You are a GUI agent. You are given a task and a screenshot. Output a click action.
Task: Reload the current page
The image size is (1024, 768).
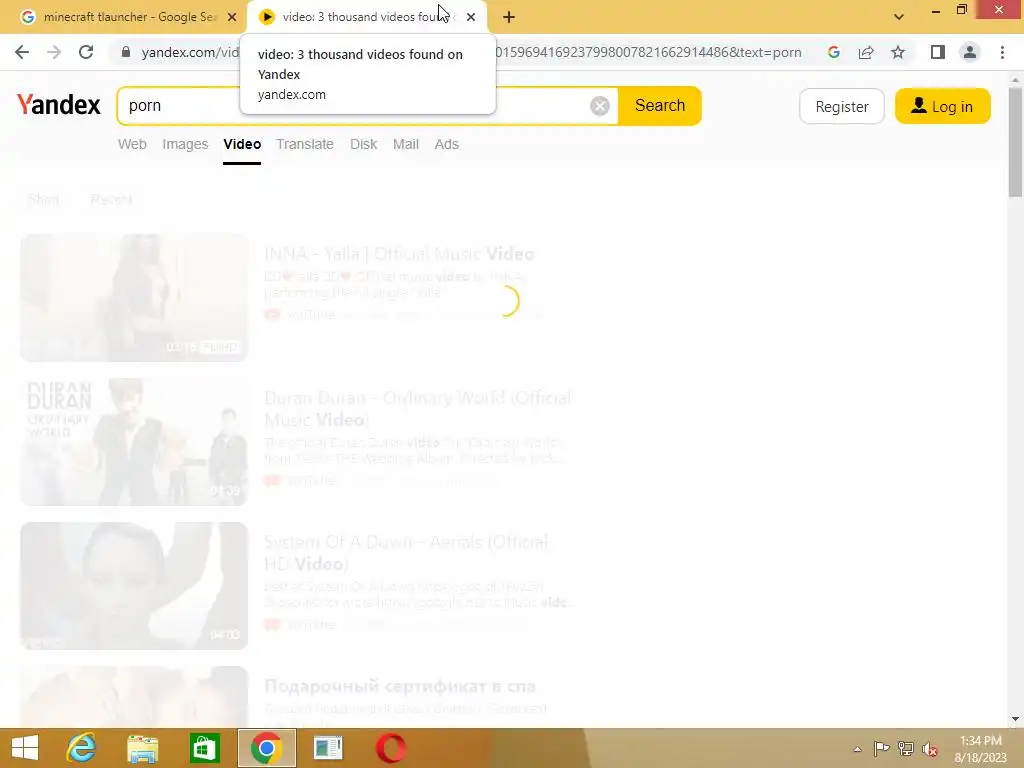coord(86,52)
